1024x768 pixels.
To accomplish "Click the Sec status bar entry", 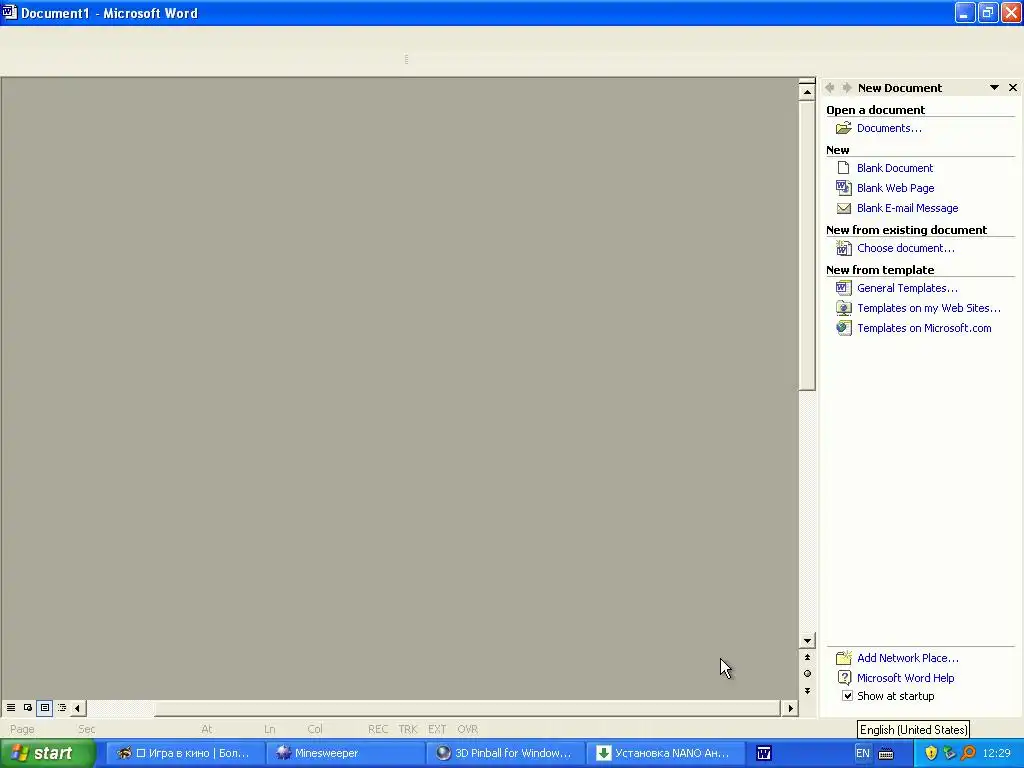I will [86, 729].
